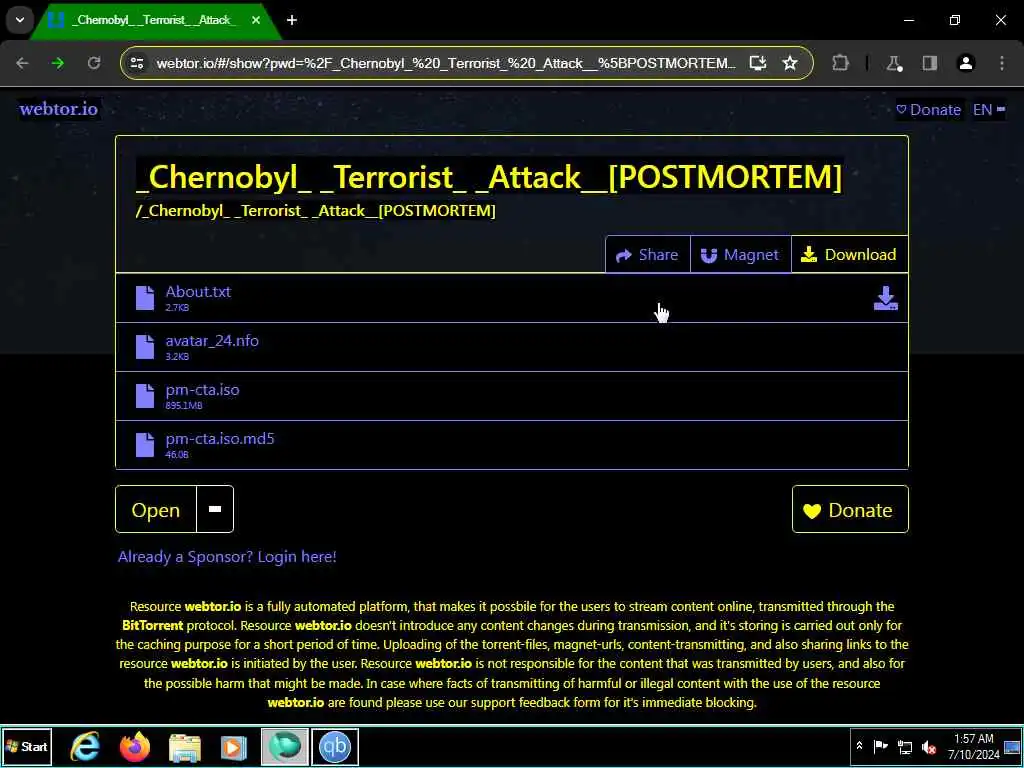
Task: Click the folder path under the title
Action: (x=315, y=211)
